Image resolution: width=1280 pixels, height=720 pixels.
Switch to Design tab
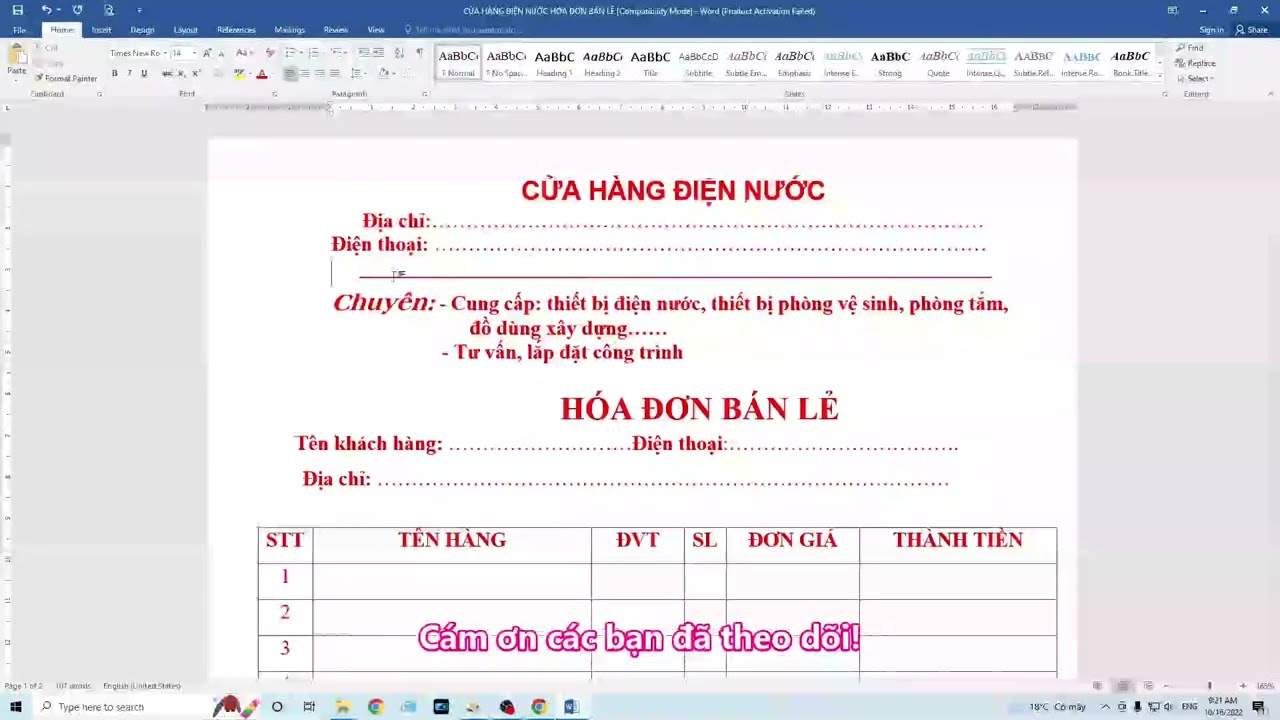[x=142, y=30]
